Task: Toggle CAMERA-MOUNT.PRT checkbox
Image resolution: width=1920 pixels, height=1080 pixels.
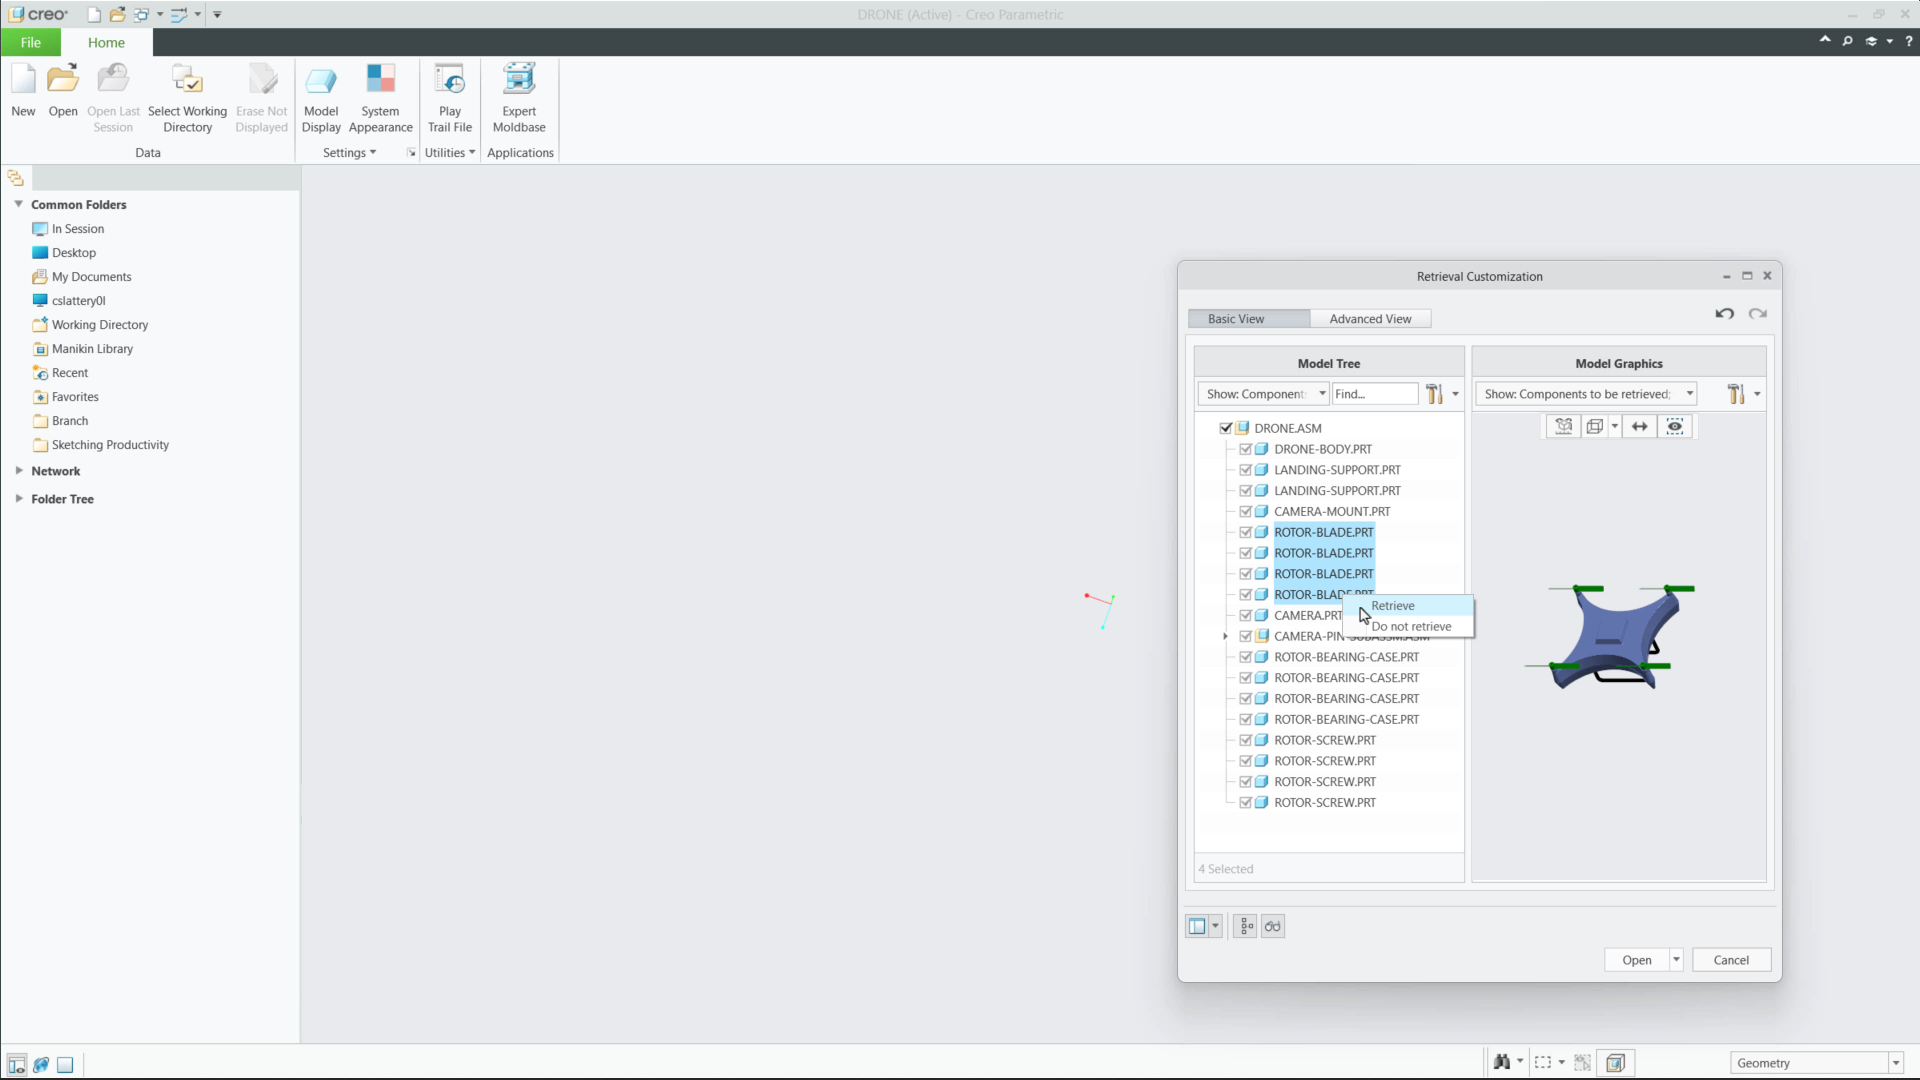Action: pos(1246,511)
